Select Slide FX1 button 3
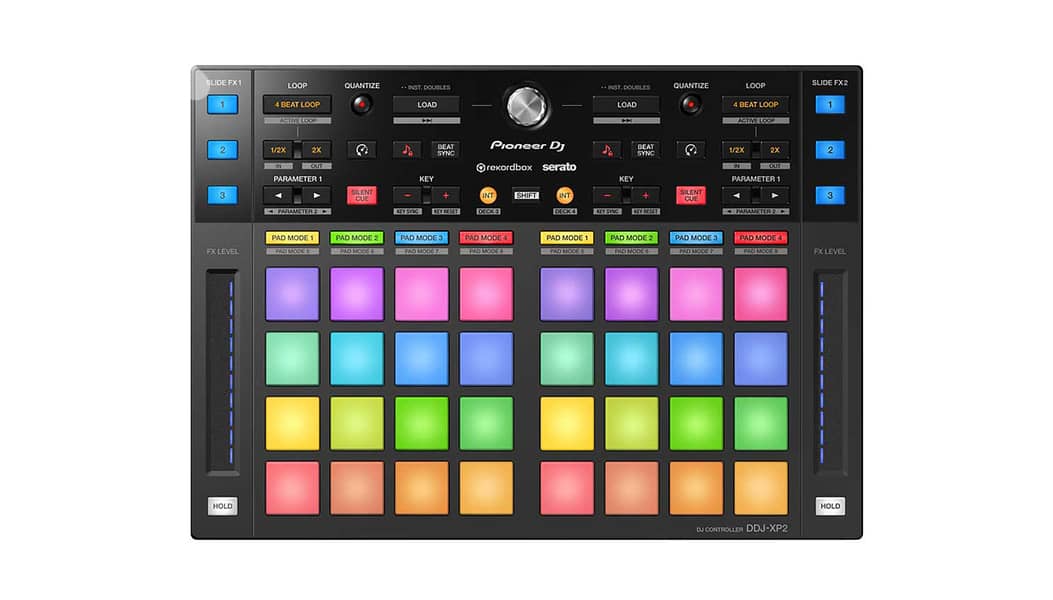The image size is (1053, 600). click(x=222, y=196)
